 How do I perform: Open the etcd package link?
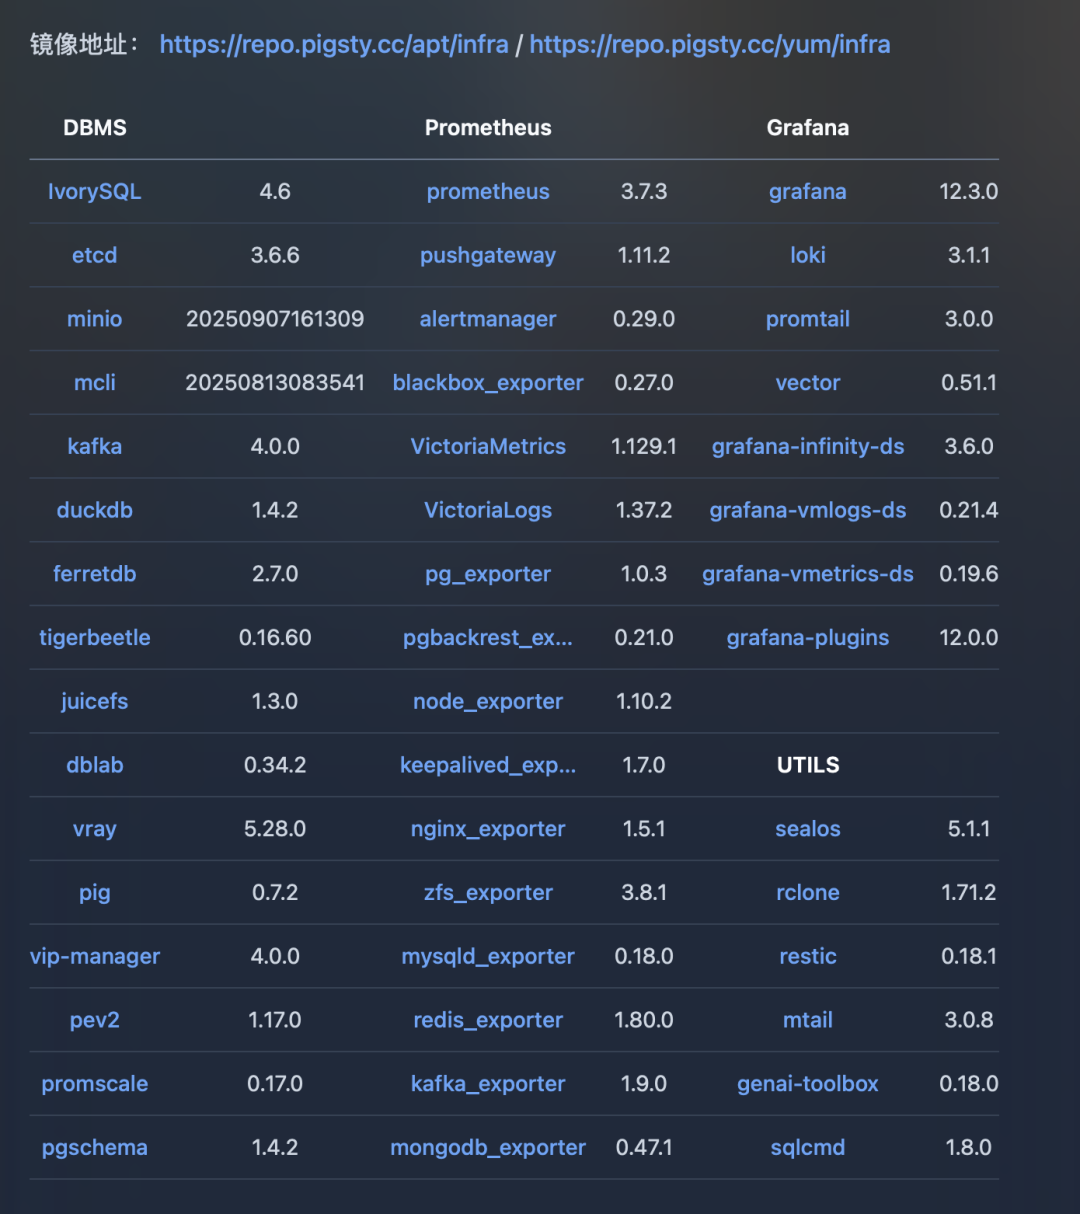point(95,256)
